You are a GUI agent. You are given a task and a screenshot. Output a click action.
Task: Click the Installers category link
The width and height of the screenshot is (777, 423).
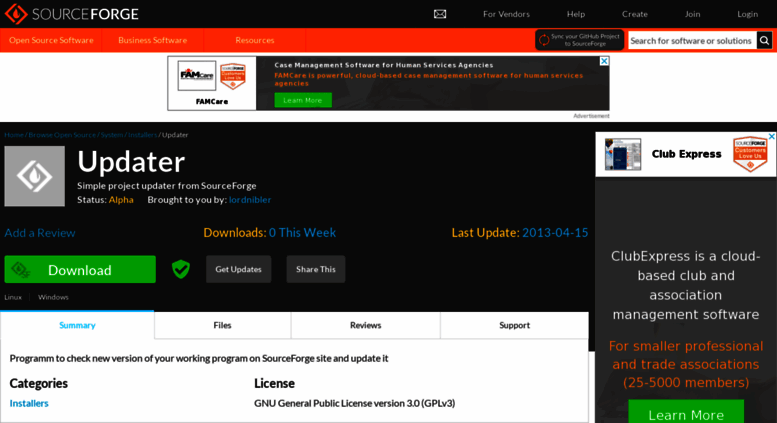tap(29, 403)
